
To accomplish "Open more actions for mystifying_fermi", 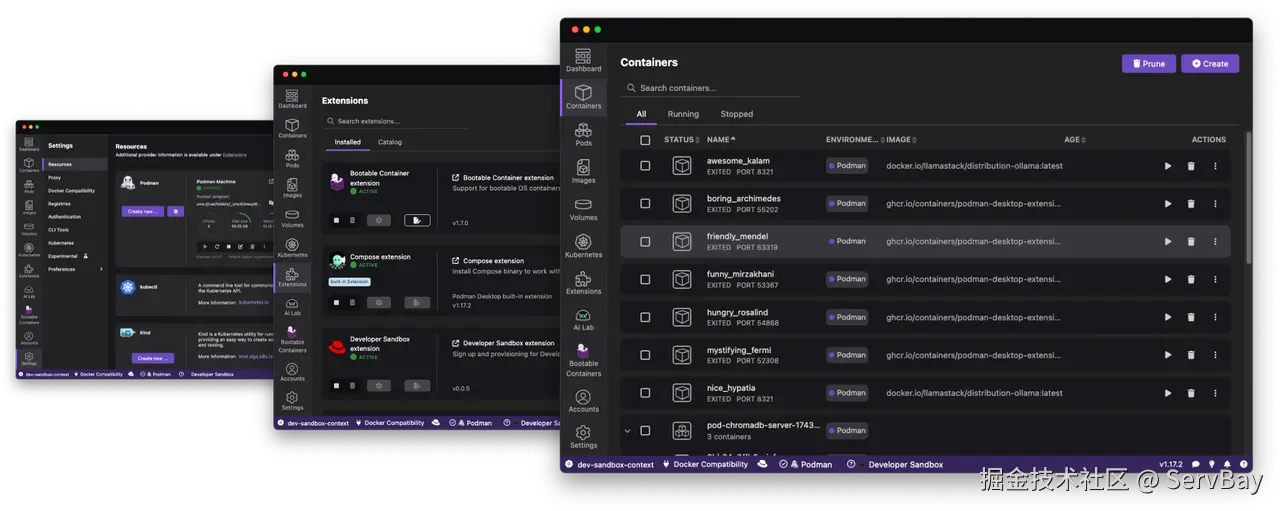I will [x=1215, y=355].
